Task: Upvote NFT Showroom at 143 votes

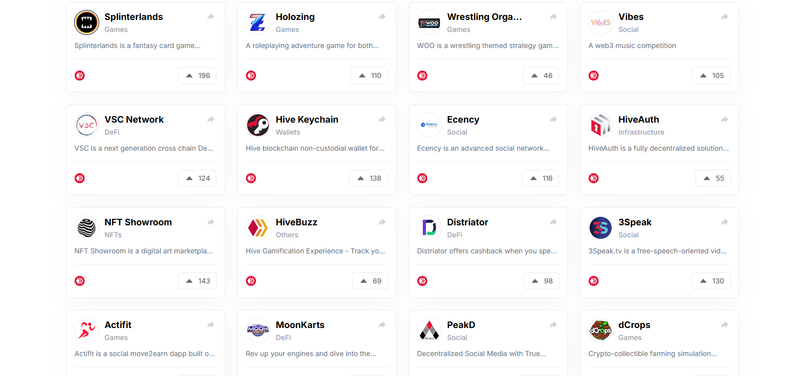Action: point(197,281)
